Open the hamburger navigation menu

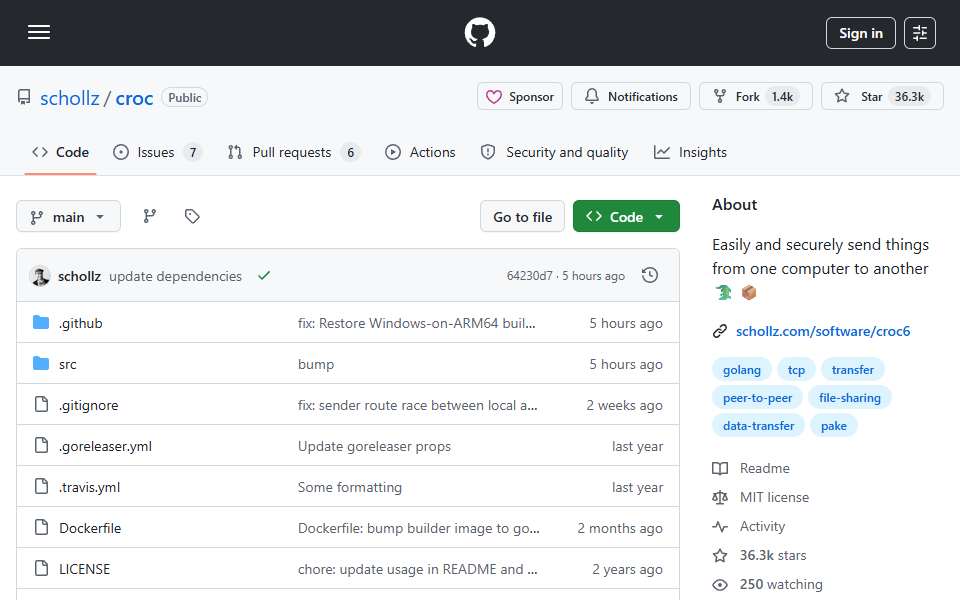coord(39,32)
